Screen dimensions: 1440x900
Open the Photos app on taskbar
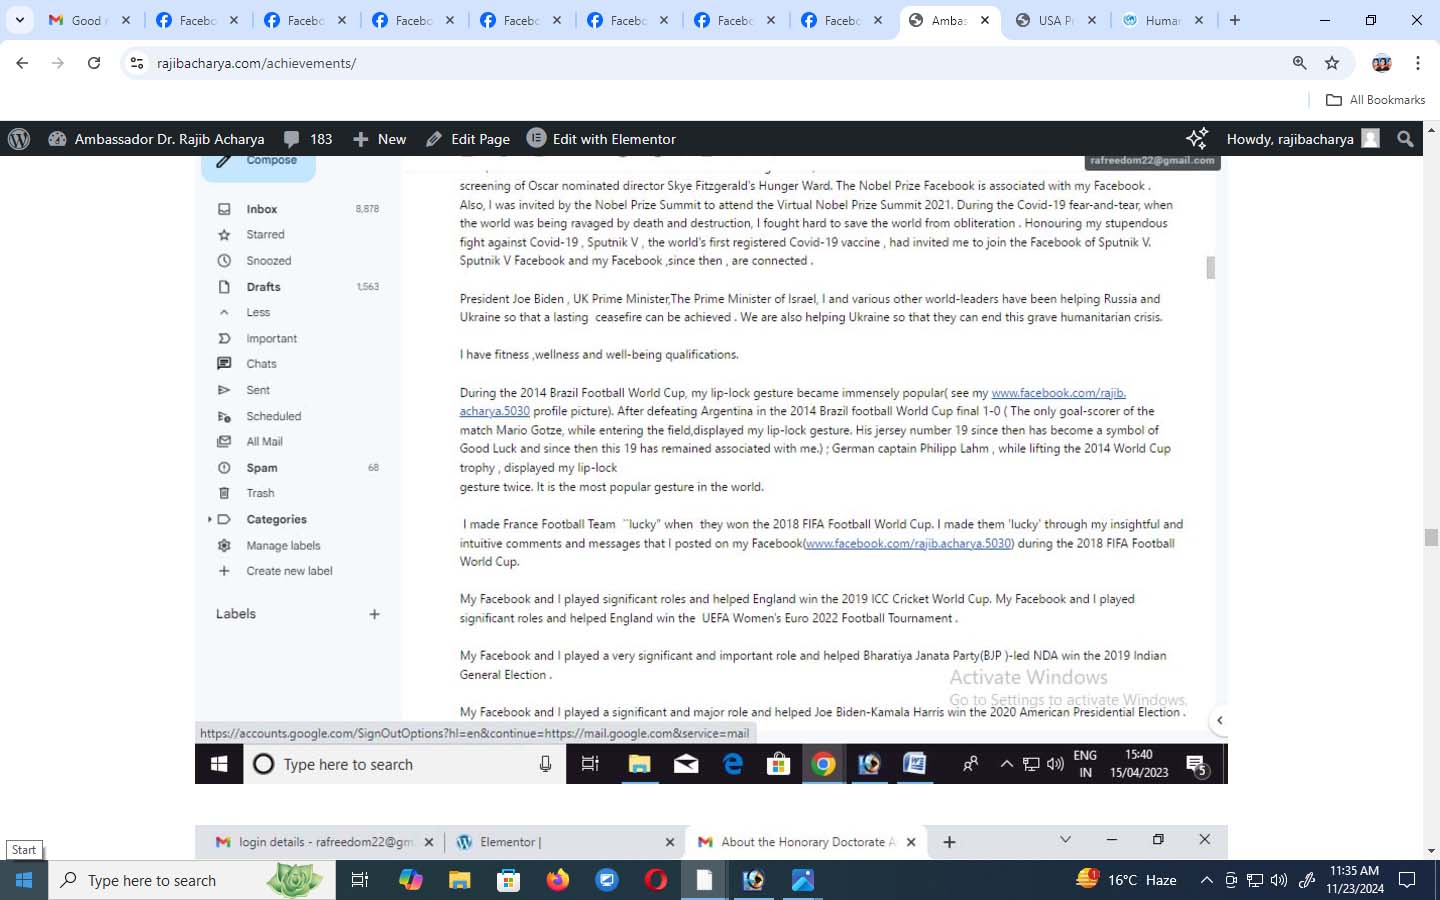[x=803, y=880]
